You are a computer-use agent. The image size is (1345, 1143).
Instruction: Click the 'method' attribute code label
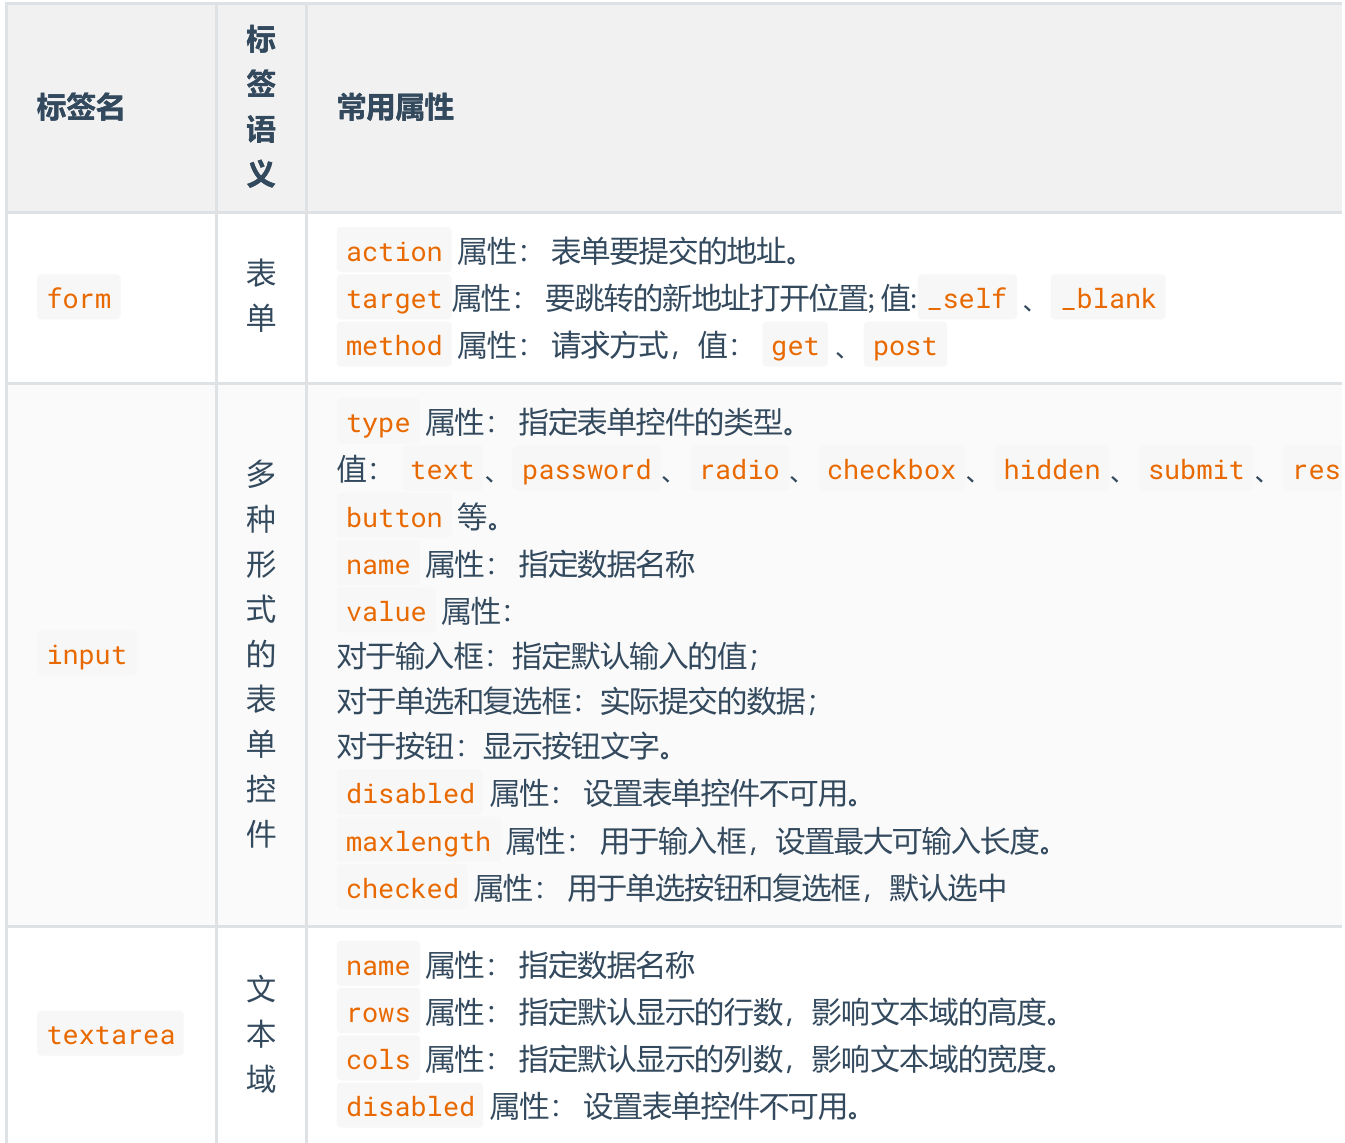393,346
